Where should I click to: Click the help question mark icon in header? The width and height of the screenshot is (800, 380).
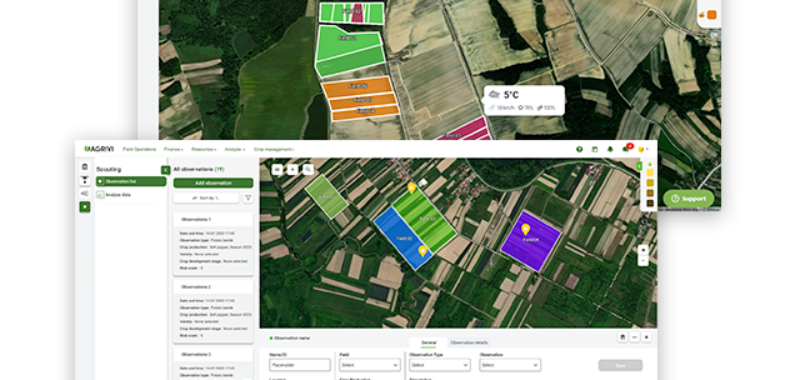pyautogui.click(x=579, y=149)
